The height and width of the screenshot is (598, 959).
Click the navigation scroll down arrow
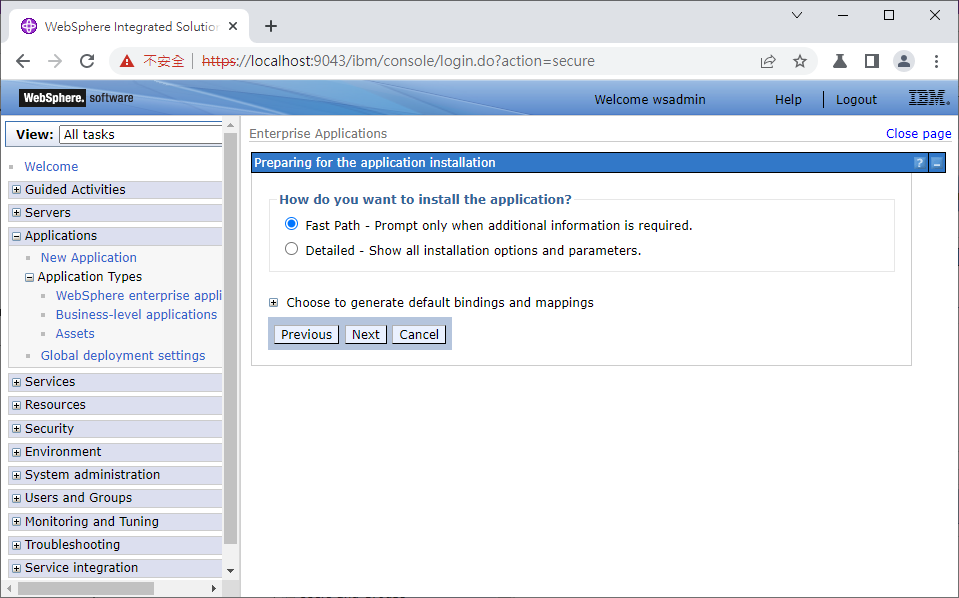click(x=231, y=570)
